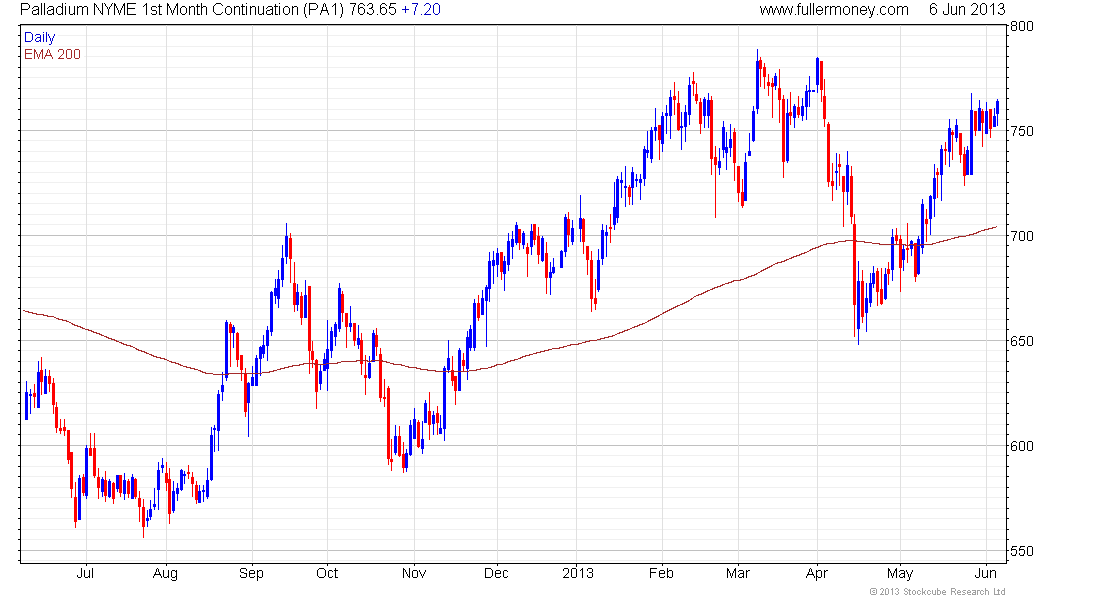Select the 'EMA 200' legend label
Image resolution: width=1100 pixels, height=600 pixels.
click(52, 54)
